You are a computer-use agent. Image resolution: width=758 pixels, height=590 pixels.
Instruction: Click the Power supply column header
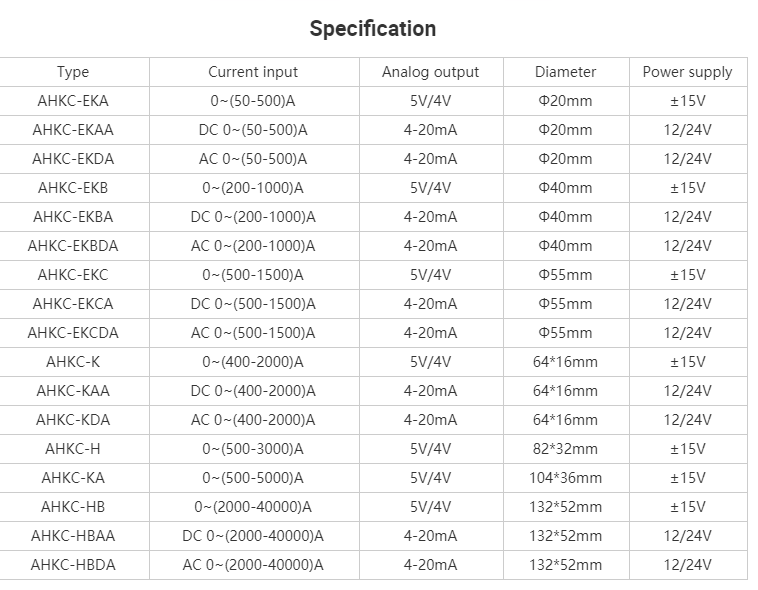tap(687, 72)
